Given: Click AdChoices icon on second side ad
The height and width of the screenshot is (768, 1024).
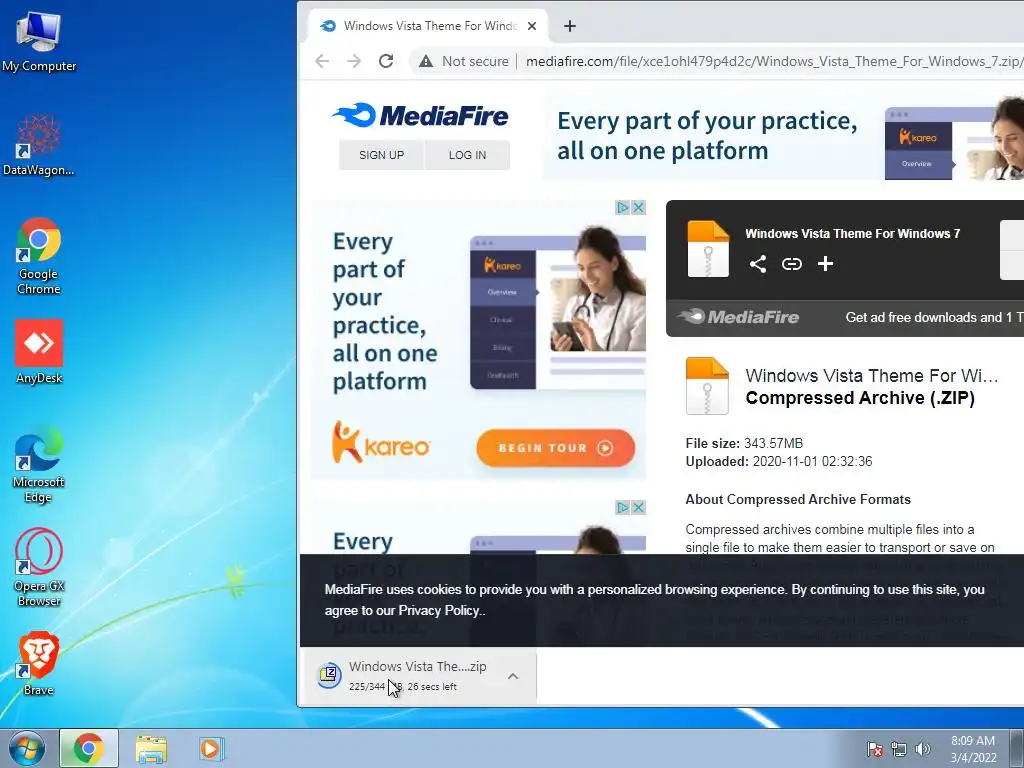Looking at the screenshot, I should pos(623,507).
